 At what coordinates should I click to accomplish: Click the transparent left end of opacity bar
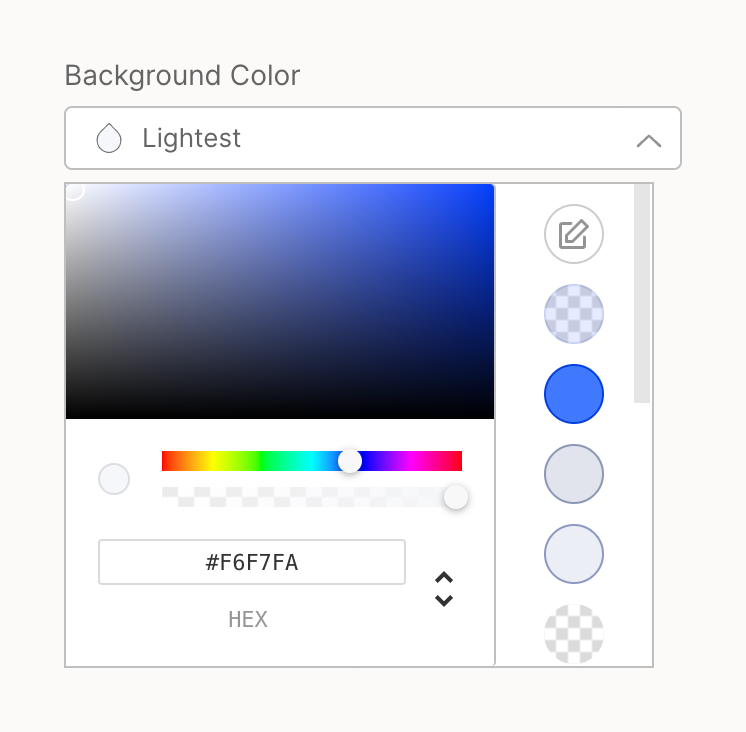tap(170, 497)
